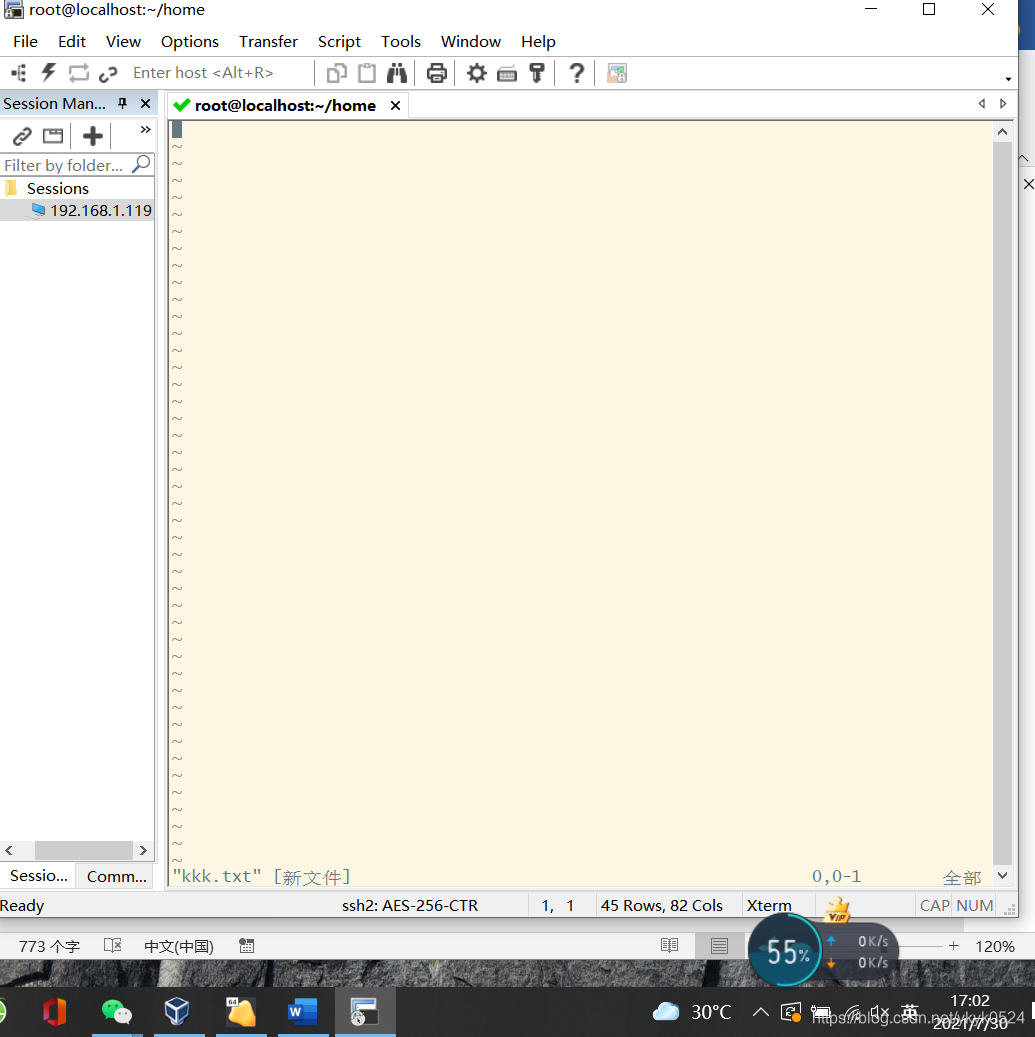Open WeChat from the taskbar

coord(116,1011)
